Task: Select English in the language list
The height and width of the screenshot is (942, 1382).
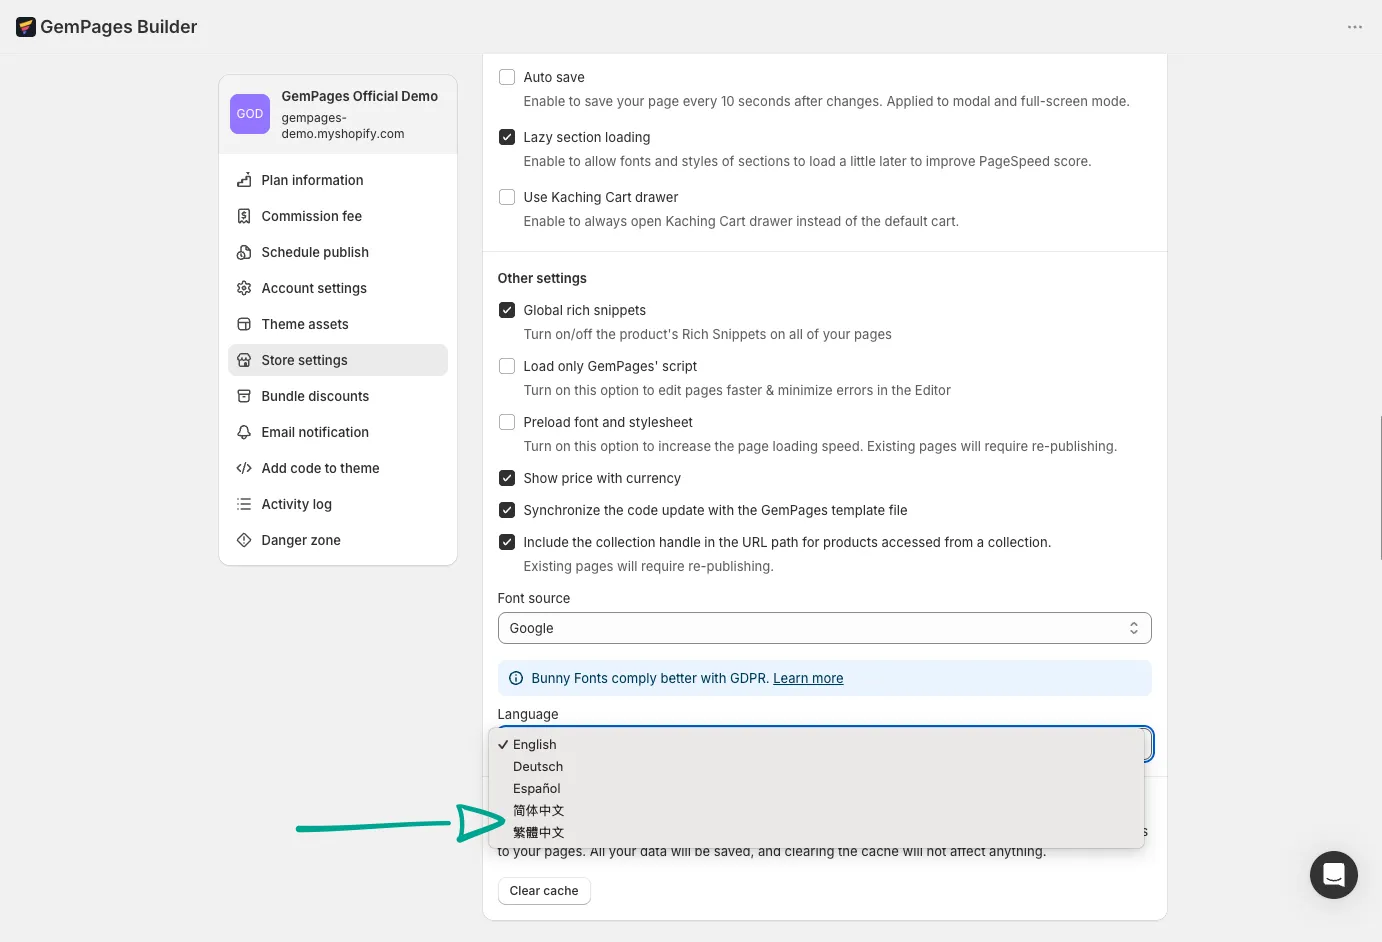Action: pos(816,744)
